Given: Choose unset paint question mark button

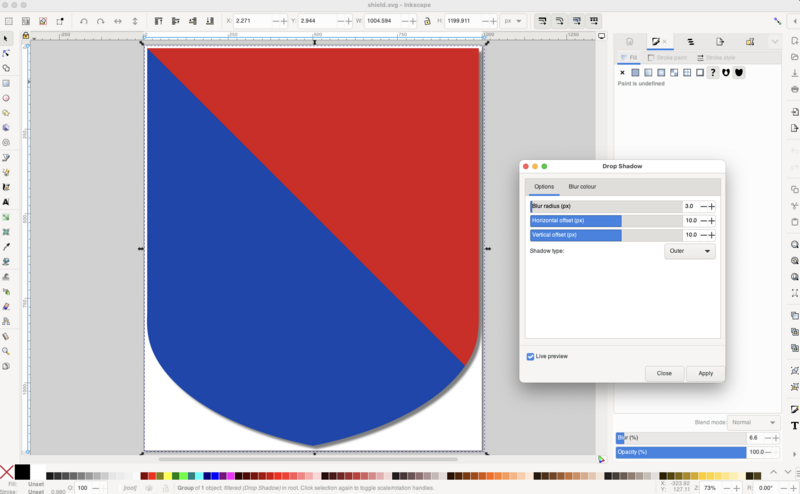Looking at the screenshot, I should coord(713,72).
